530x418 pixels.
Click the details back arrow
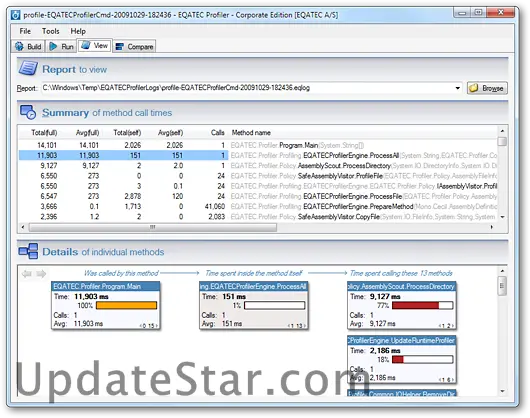coord(27,274)
